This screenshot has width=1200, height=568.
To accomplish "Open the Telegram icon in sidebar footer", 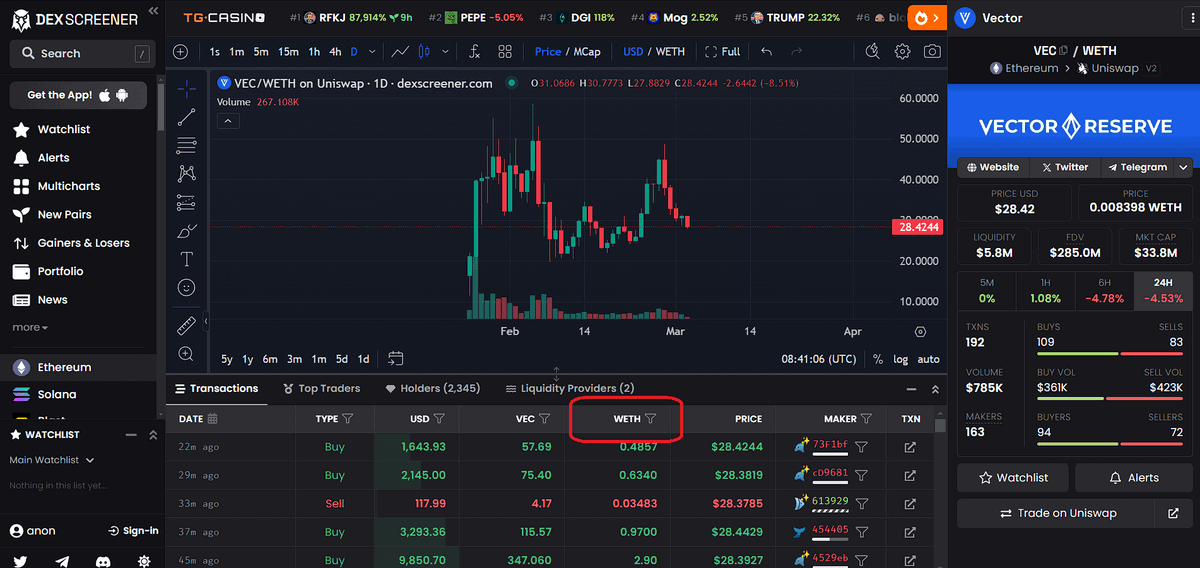I will coord(63,562).
